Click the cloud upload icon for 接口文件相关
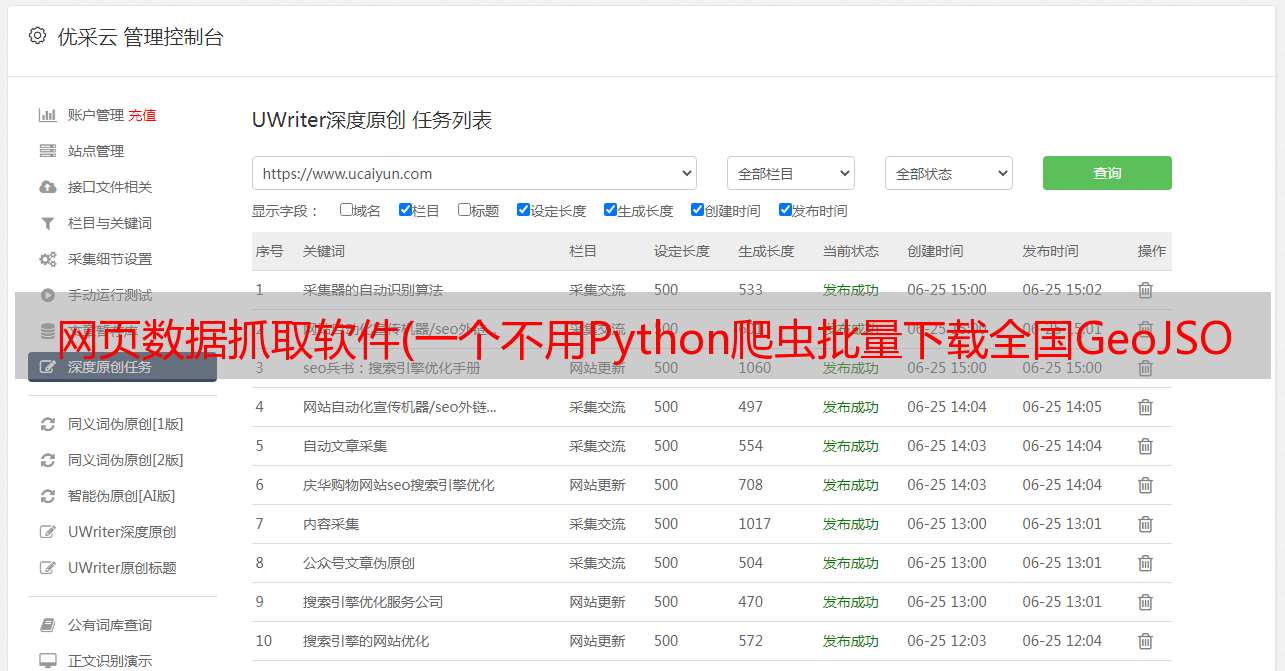Screen dimensions: 1285x671 pyautogui.click(x=47, y=187)
